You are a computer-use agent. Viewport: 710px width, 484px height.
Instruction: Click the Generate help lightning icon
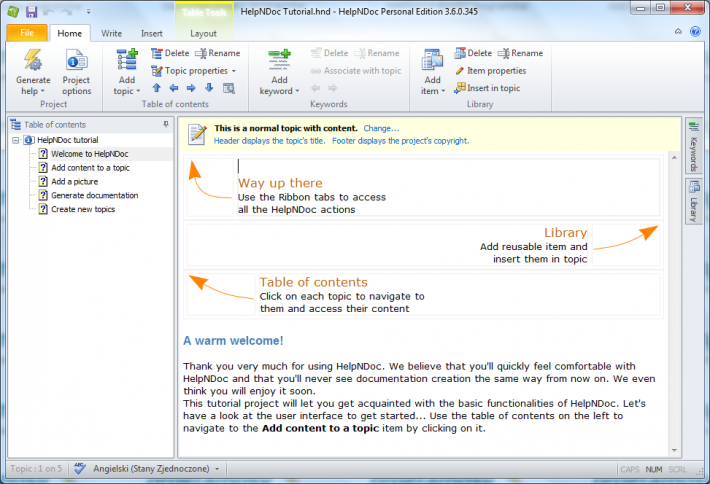pyautogui.click(x=33, y=60)
